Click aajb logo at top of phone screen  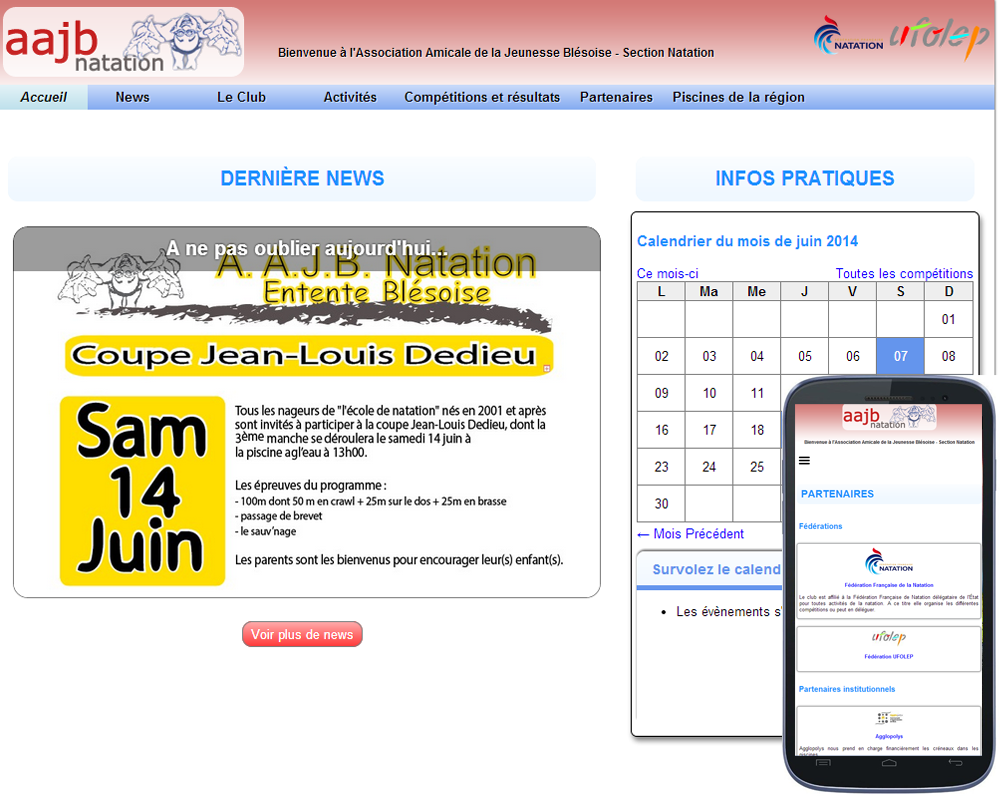pos(889,417)
